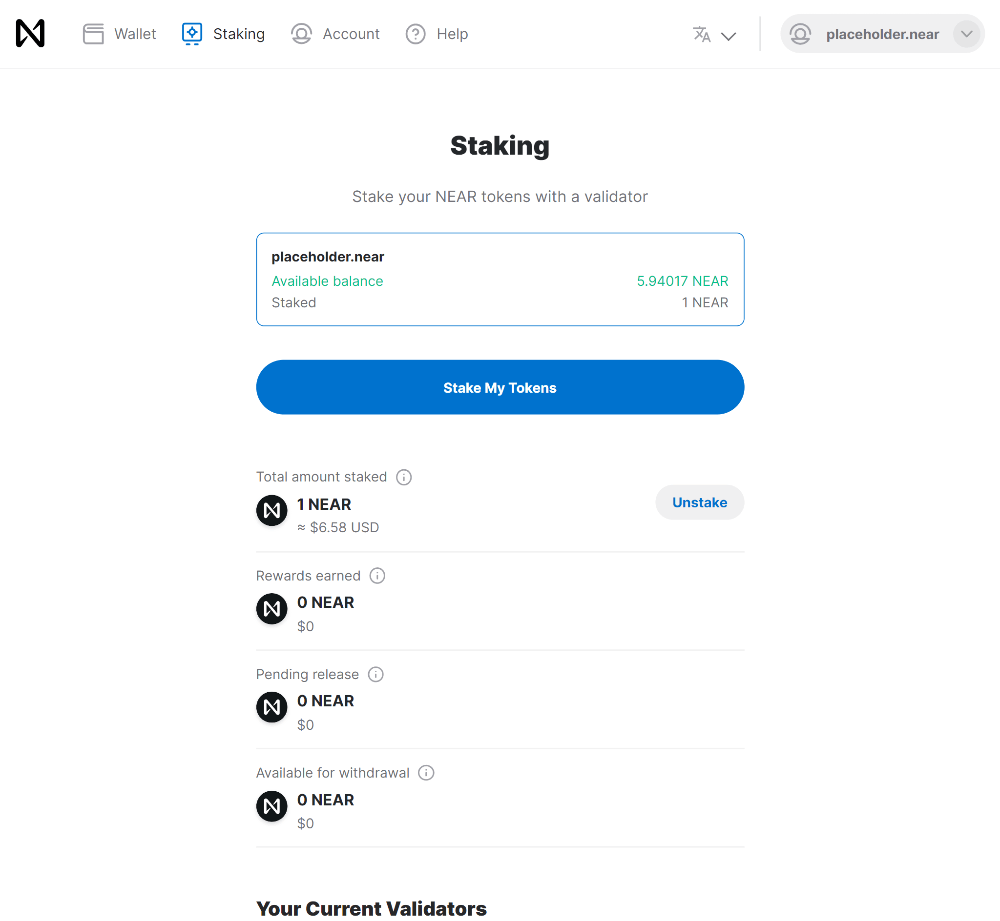Go to the Account page
1000x921 pixels.
(x=335, y=34)
